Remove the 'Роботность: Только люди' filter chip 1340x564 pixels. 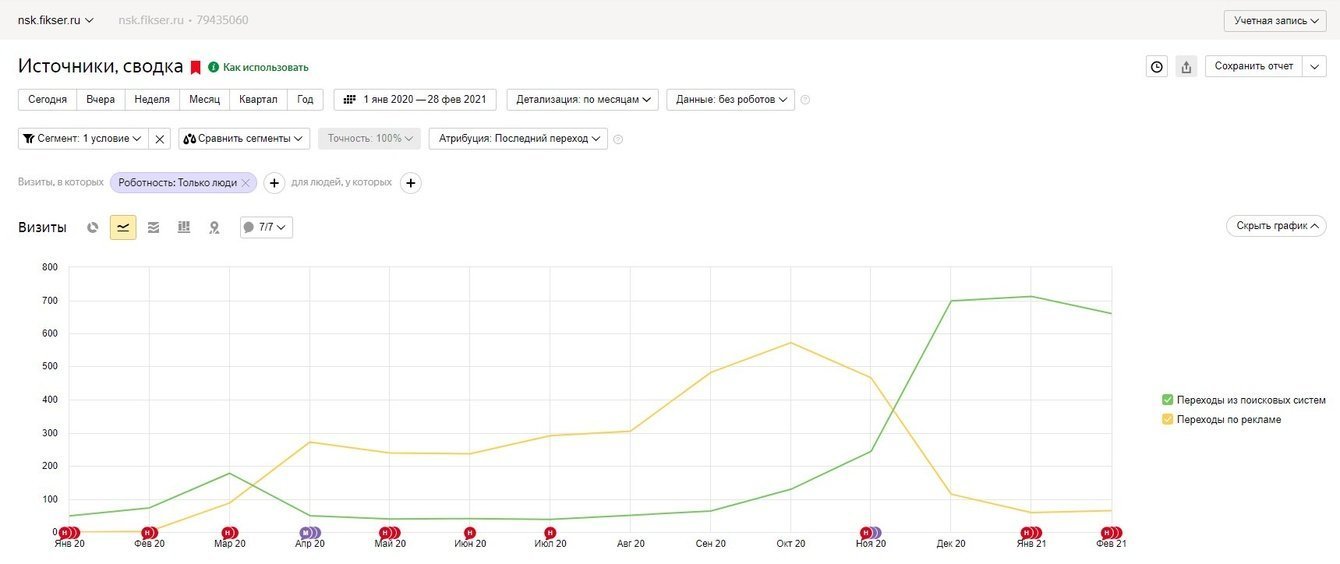pos(246,183)
